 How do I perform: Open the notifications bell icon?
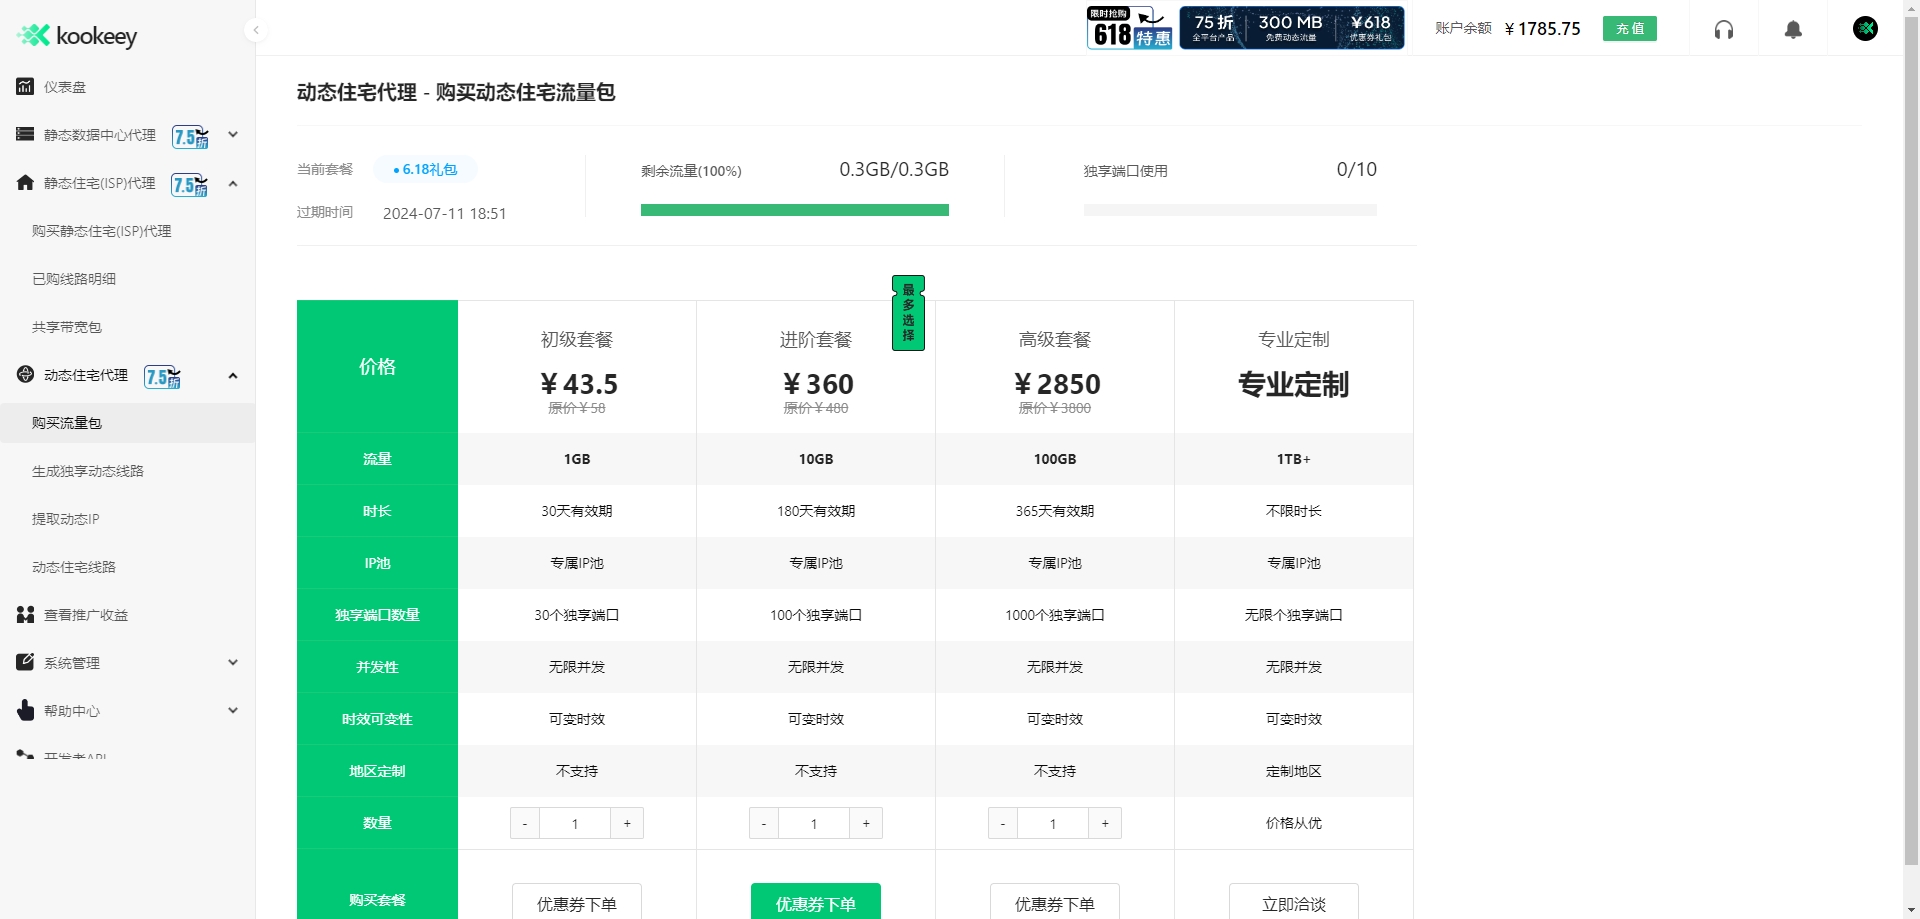tap(1793, 29)
